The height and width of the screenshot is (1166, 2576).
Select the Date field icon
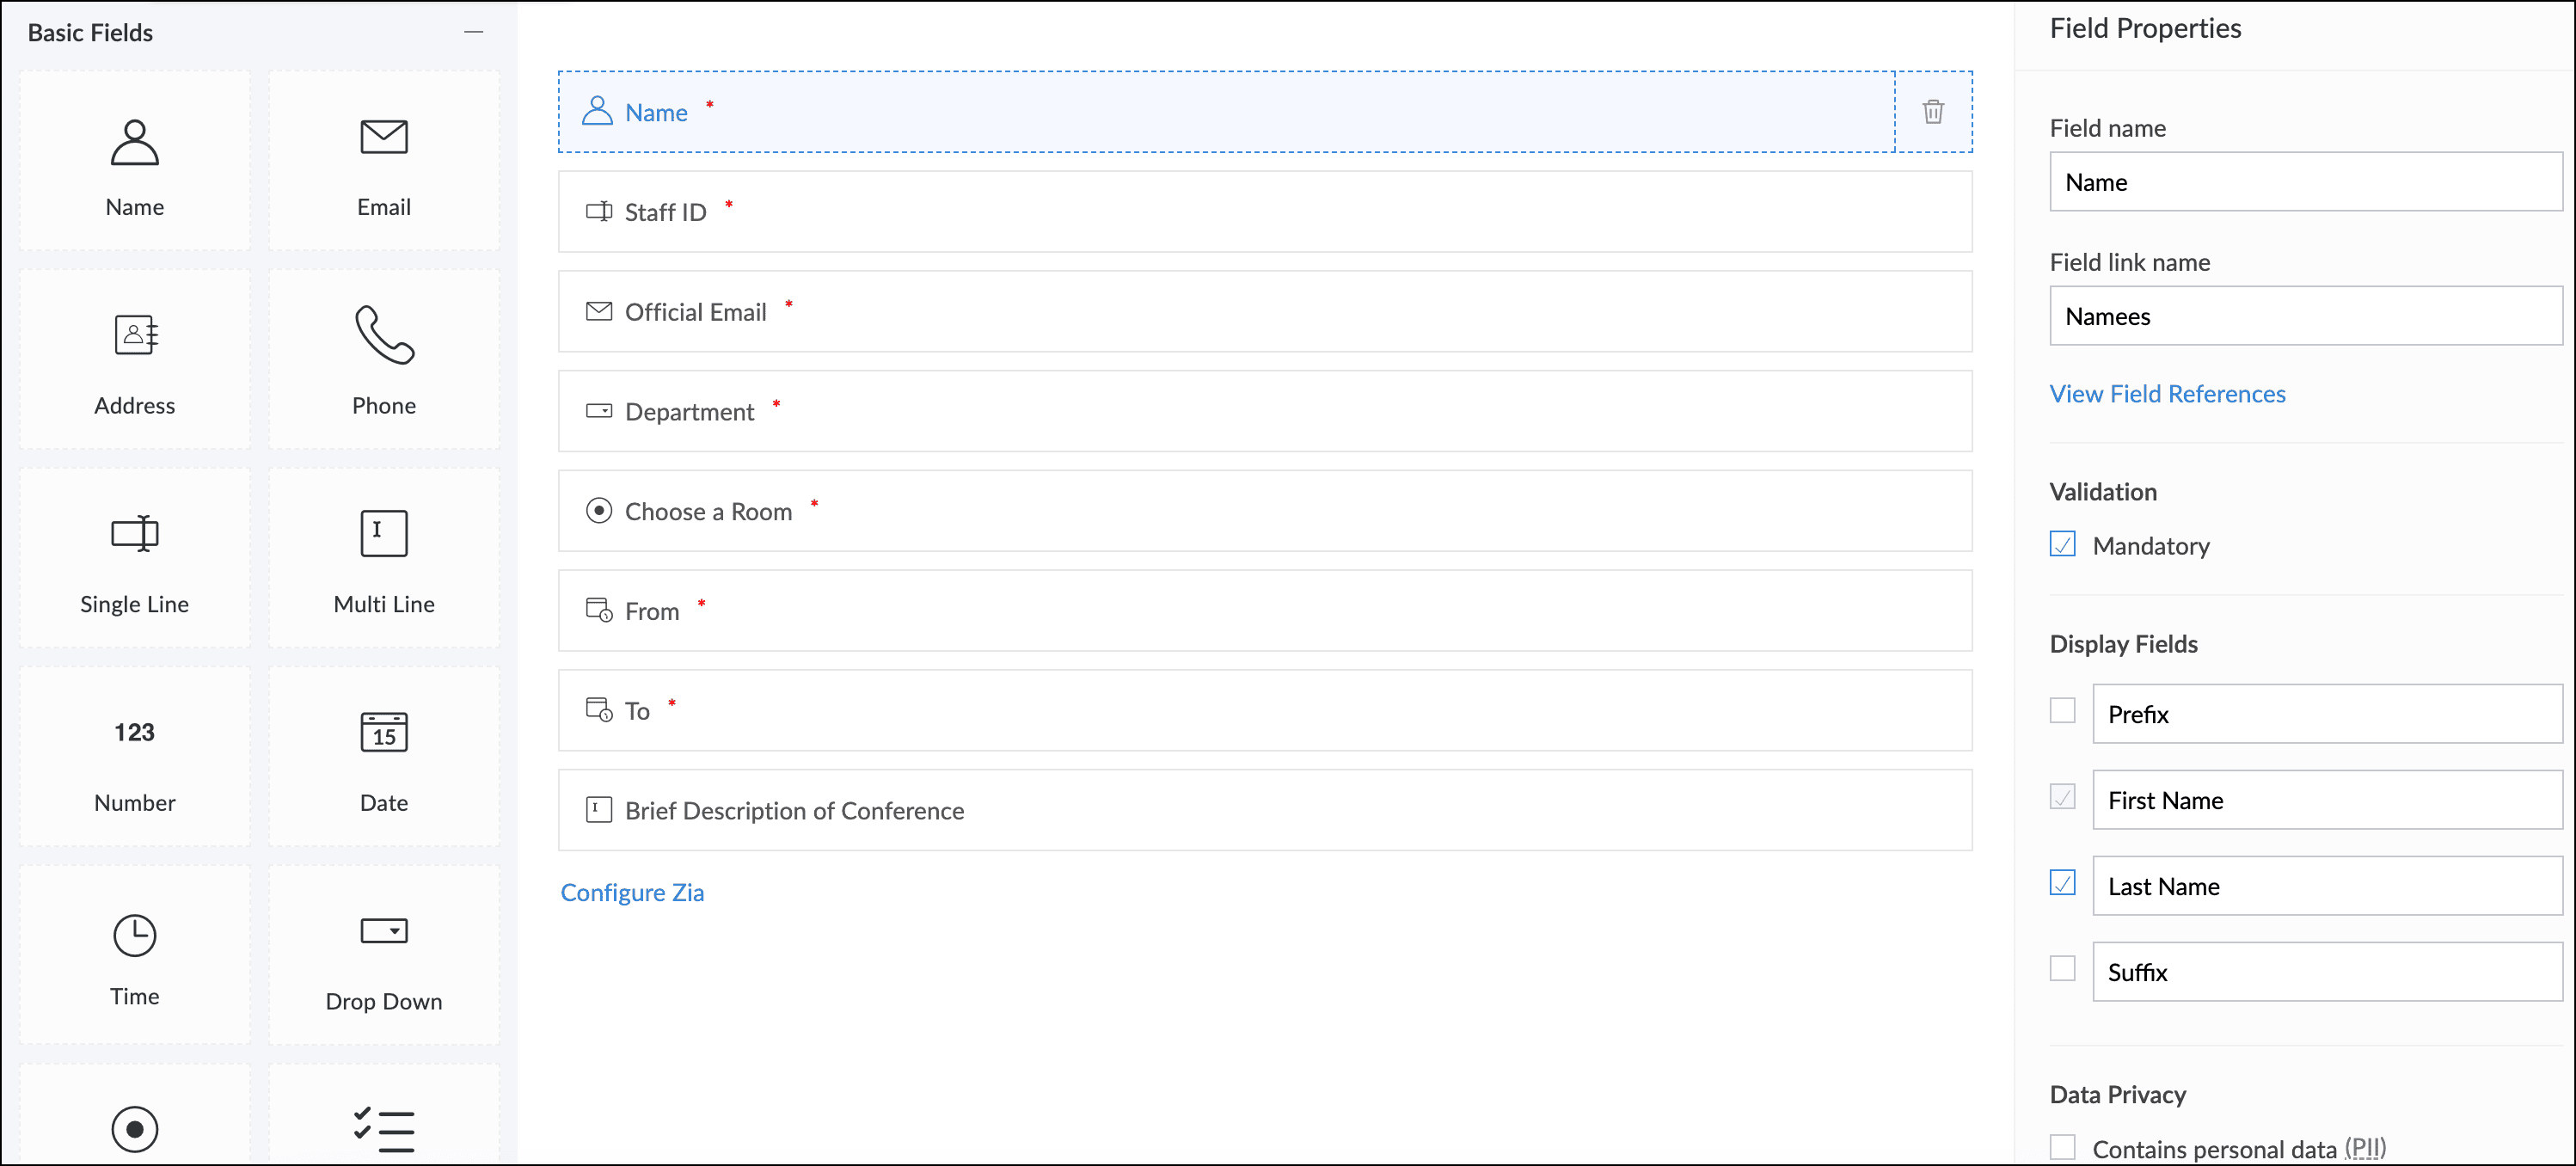(383, 733)
